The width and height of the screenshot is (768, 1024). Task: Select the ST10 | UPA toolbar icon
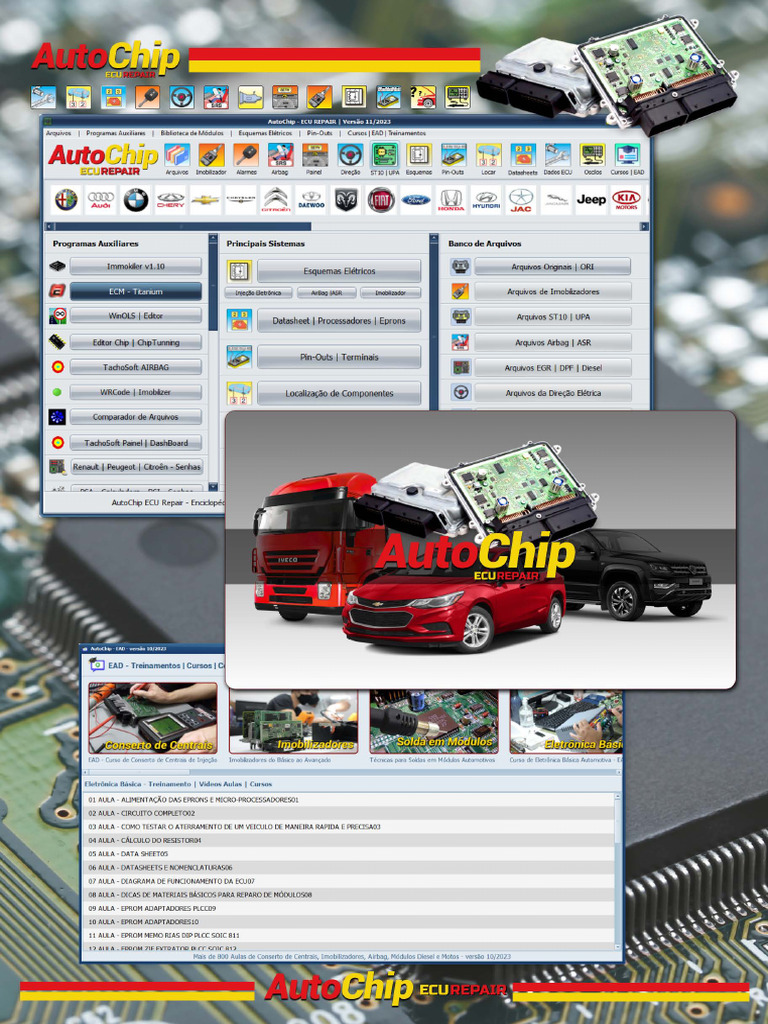pos(385,159)
